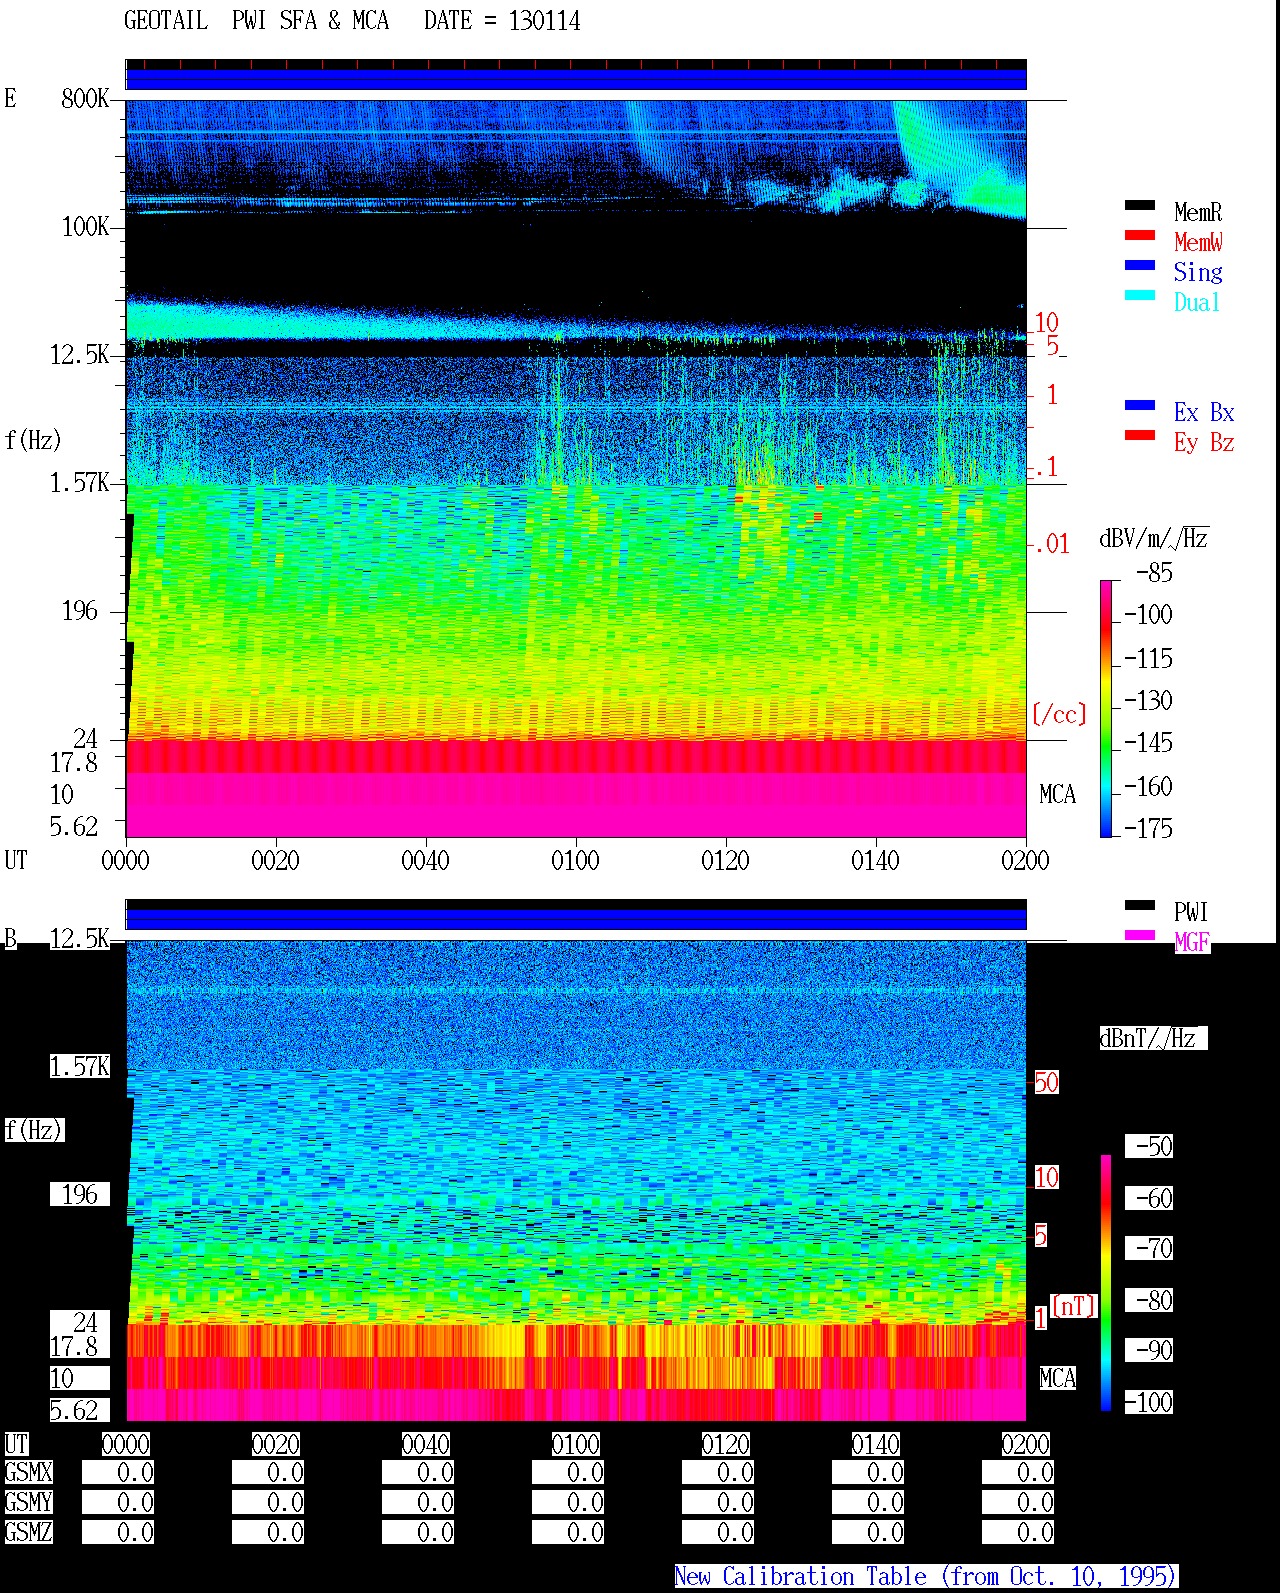Click the GSMX value under 0000

(x=118, y=1473)
